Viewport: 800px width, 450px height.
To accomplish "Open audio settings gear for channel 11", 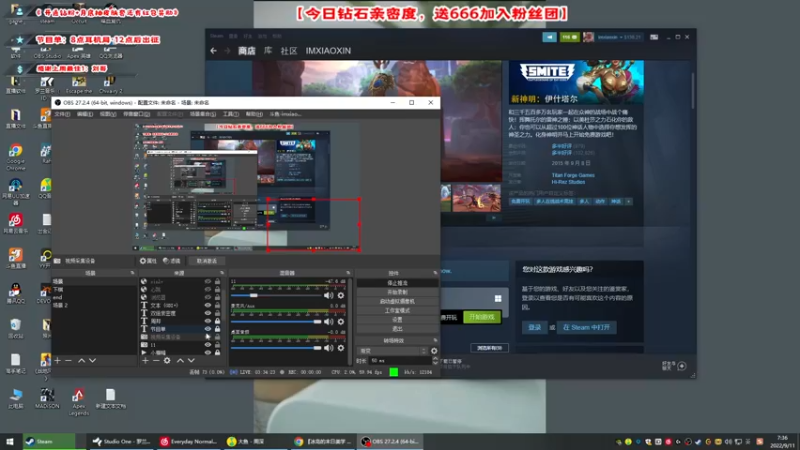I will 341,295.
